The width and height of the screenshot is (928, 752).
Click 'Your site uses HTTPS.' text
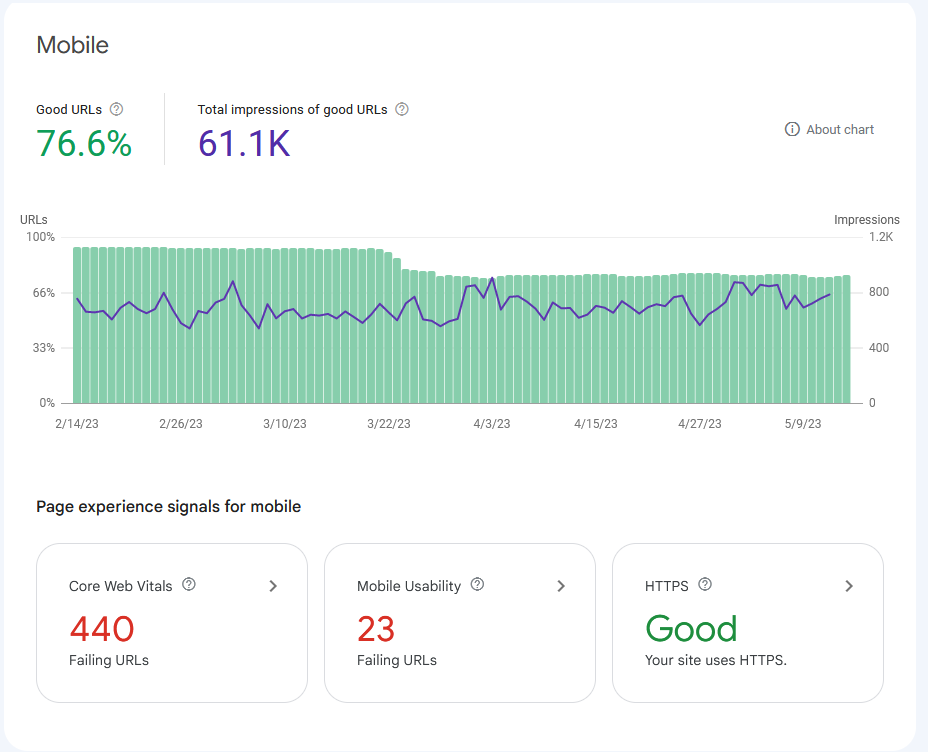(x=716, y=660)
